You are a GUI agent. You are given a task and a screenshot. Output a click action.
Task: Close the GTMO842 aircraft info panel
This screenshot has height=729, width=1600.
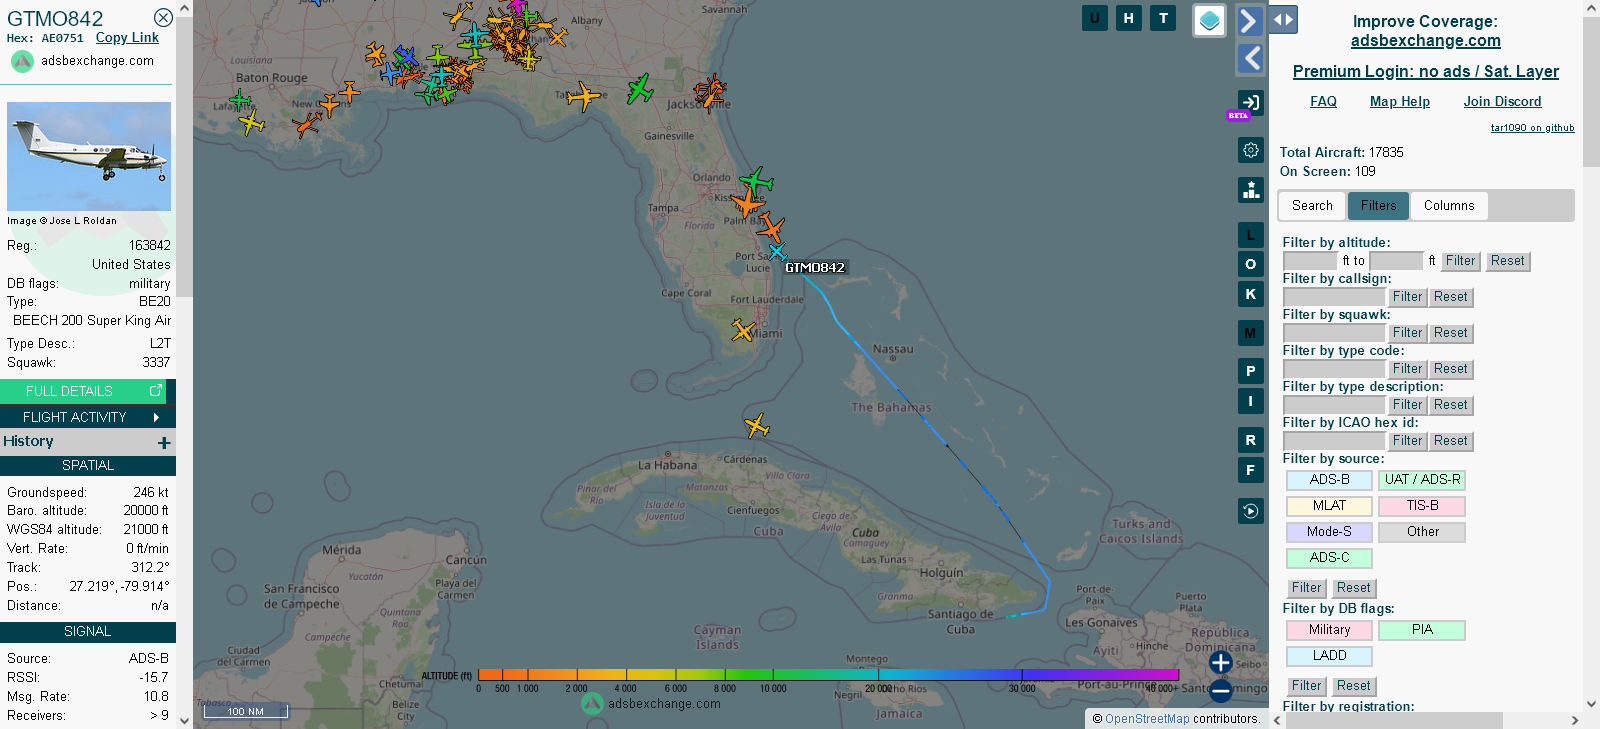(x=163, y=18)
